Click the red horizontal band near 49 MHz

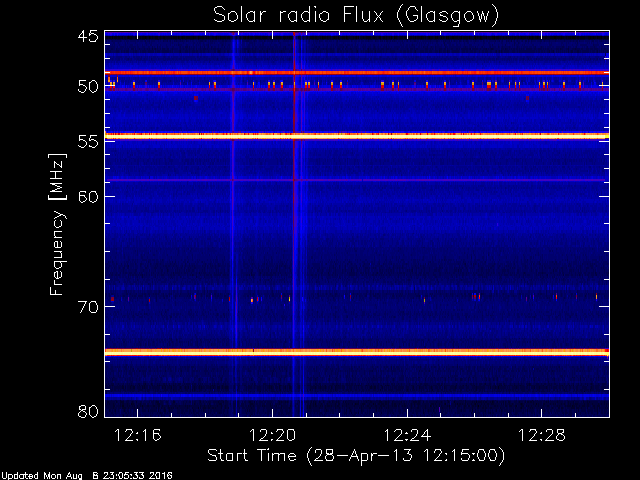pyautogui.click(x=357, y=73)
